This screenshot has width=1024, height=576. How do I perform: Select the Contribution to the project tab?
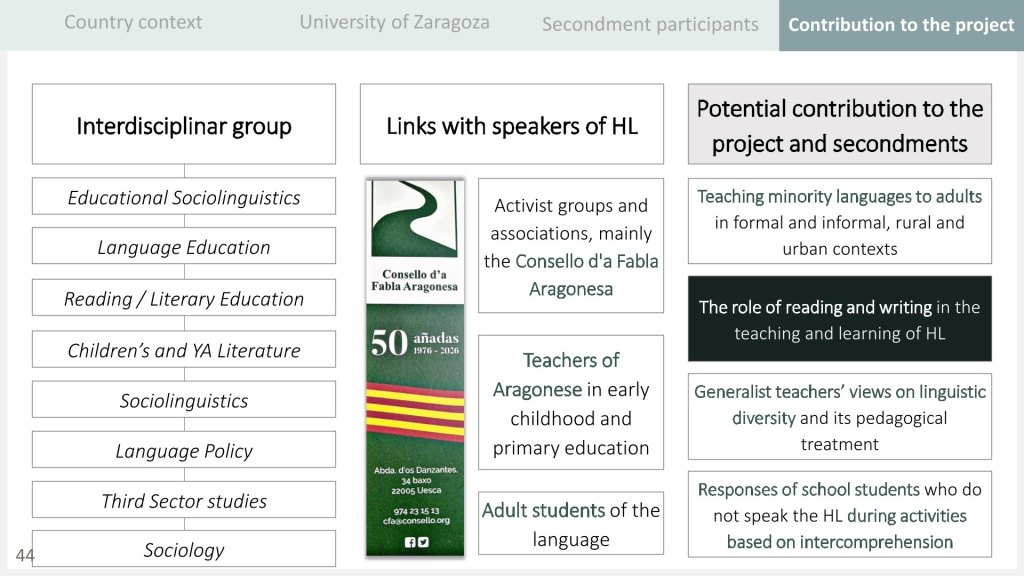coord(901,25)
